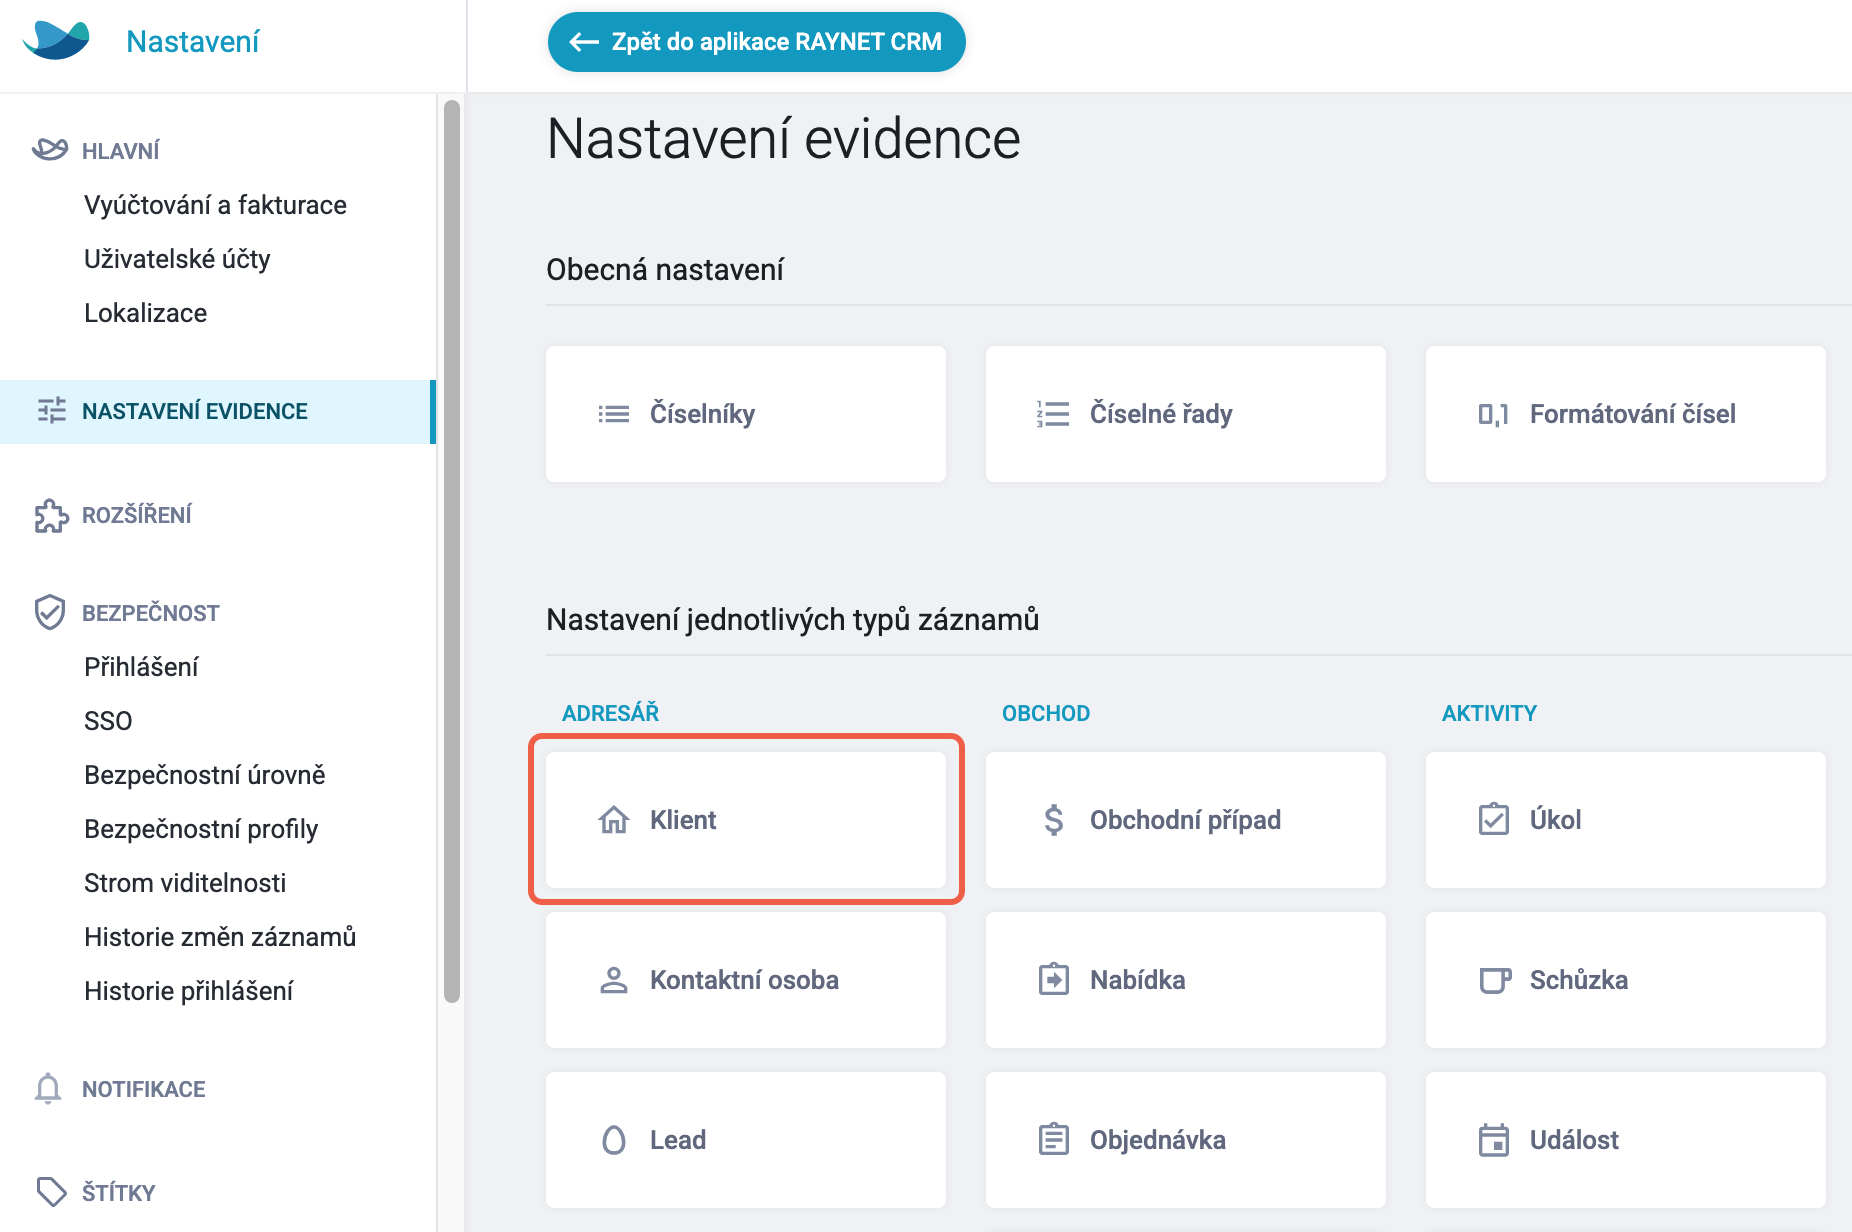Click the Klient house icon
This screenshot has height=1232, width=1852.
click(614, 820)
